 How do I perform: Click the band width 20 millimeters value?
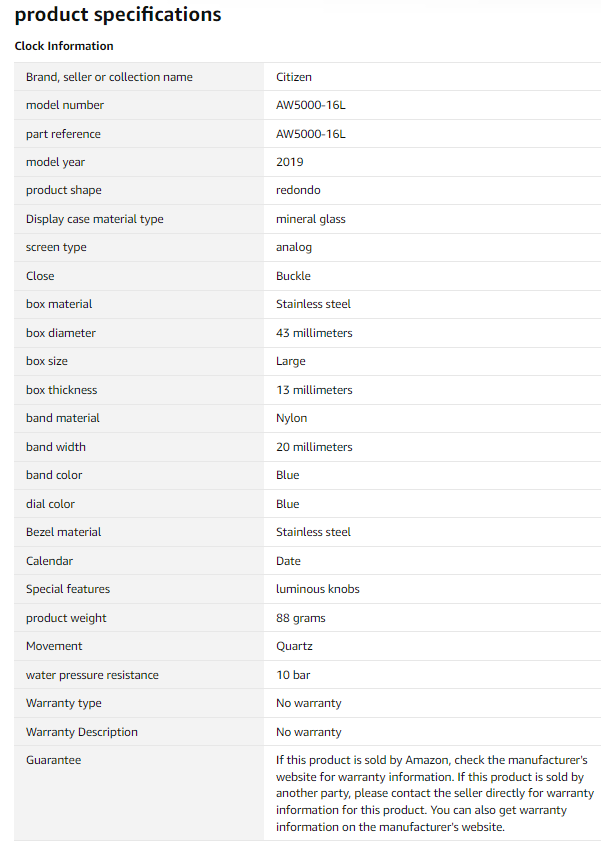314,447
